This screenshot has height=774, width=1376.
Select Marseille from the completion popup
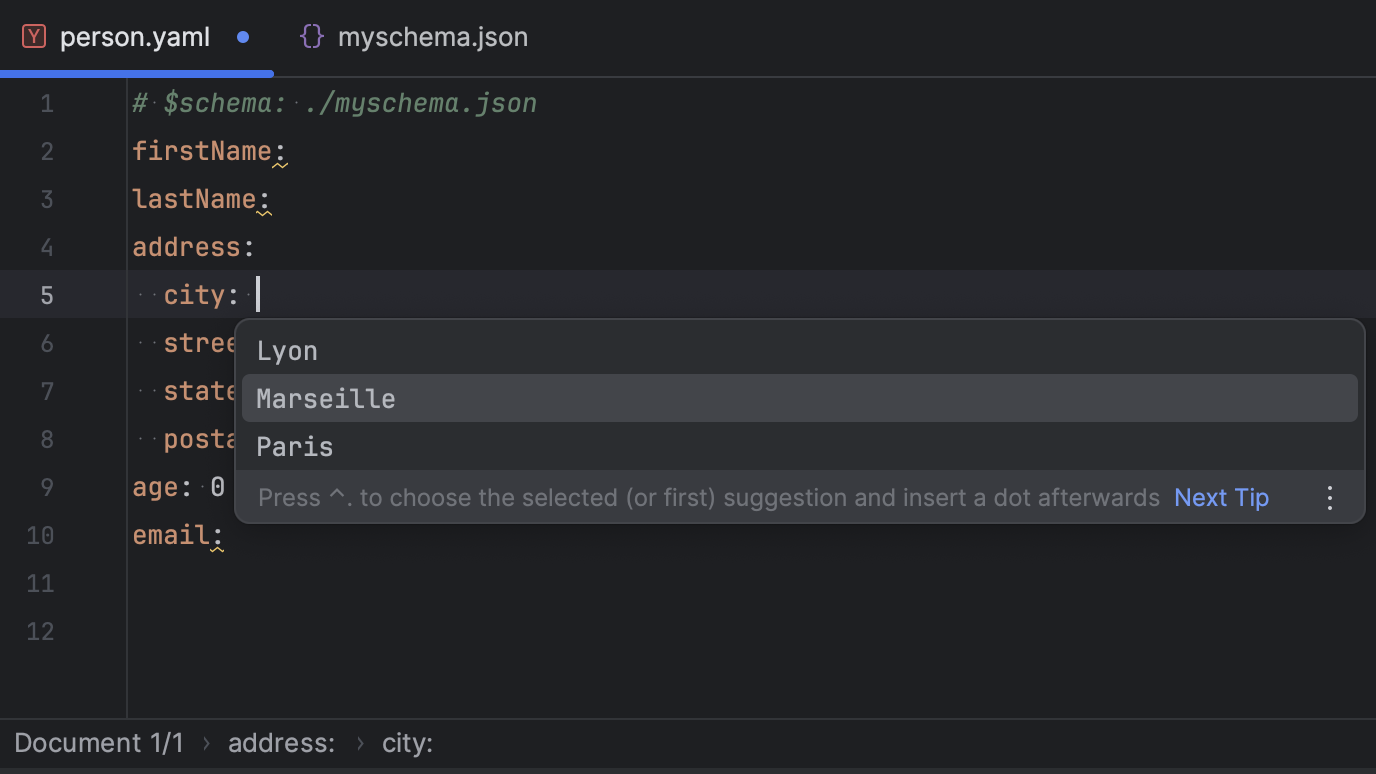pos(325,398)
